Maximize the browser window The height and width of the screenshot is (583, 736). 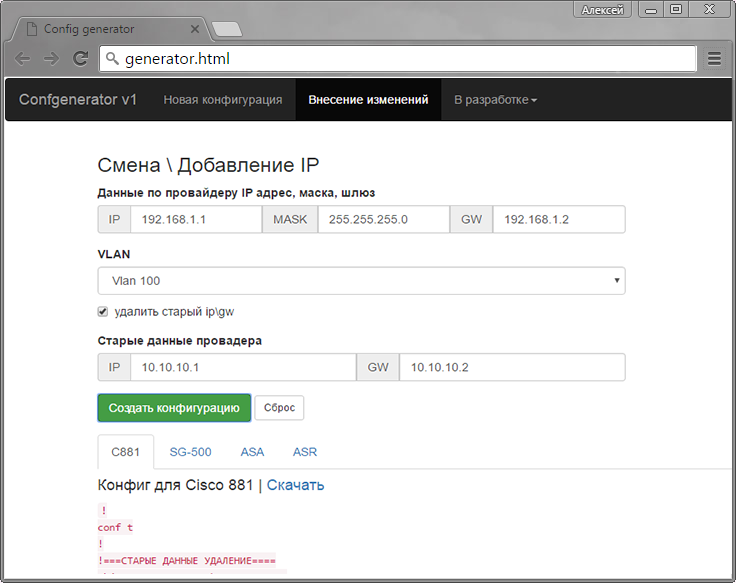[675, 10]
